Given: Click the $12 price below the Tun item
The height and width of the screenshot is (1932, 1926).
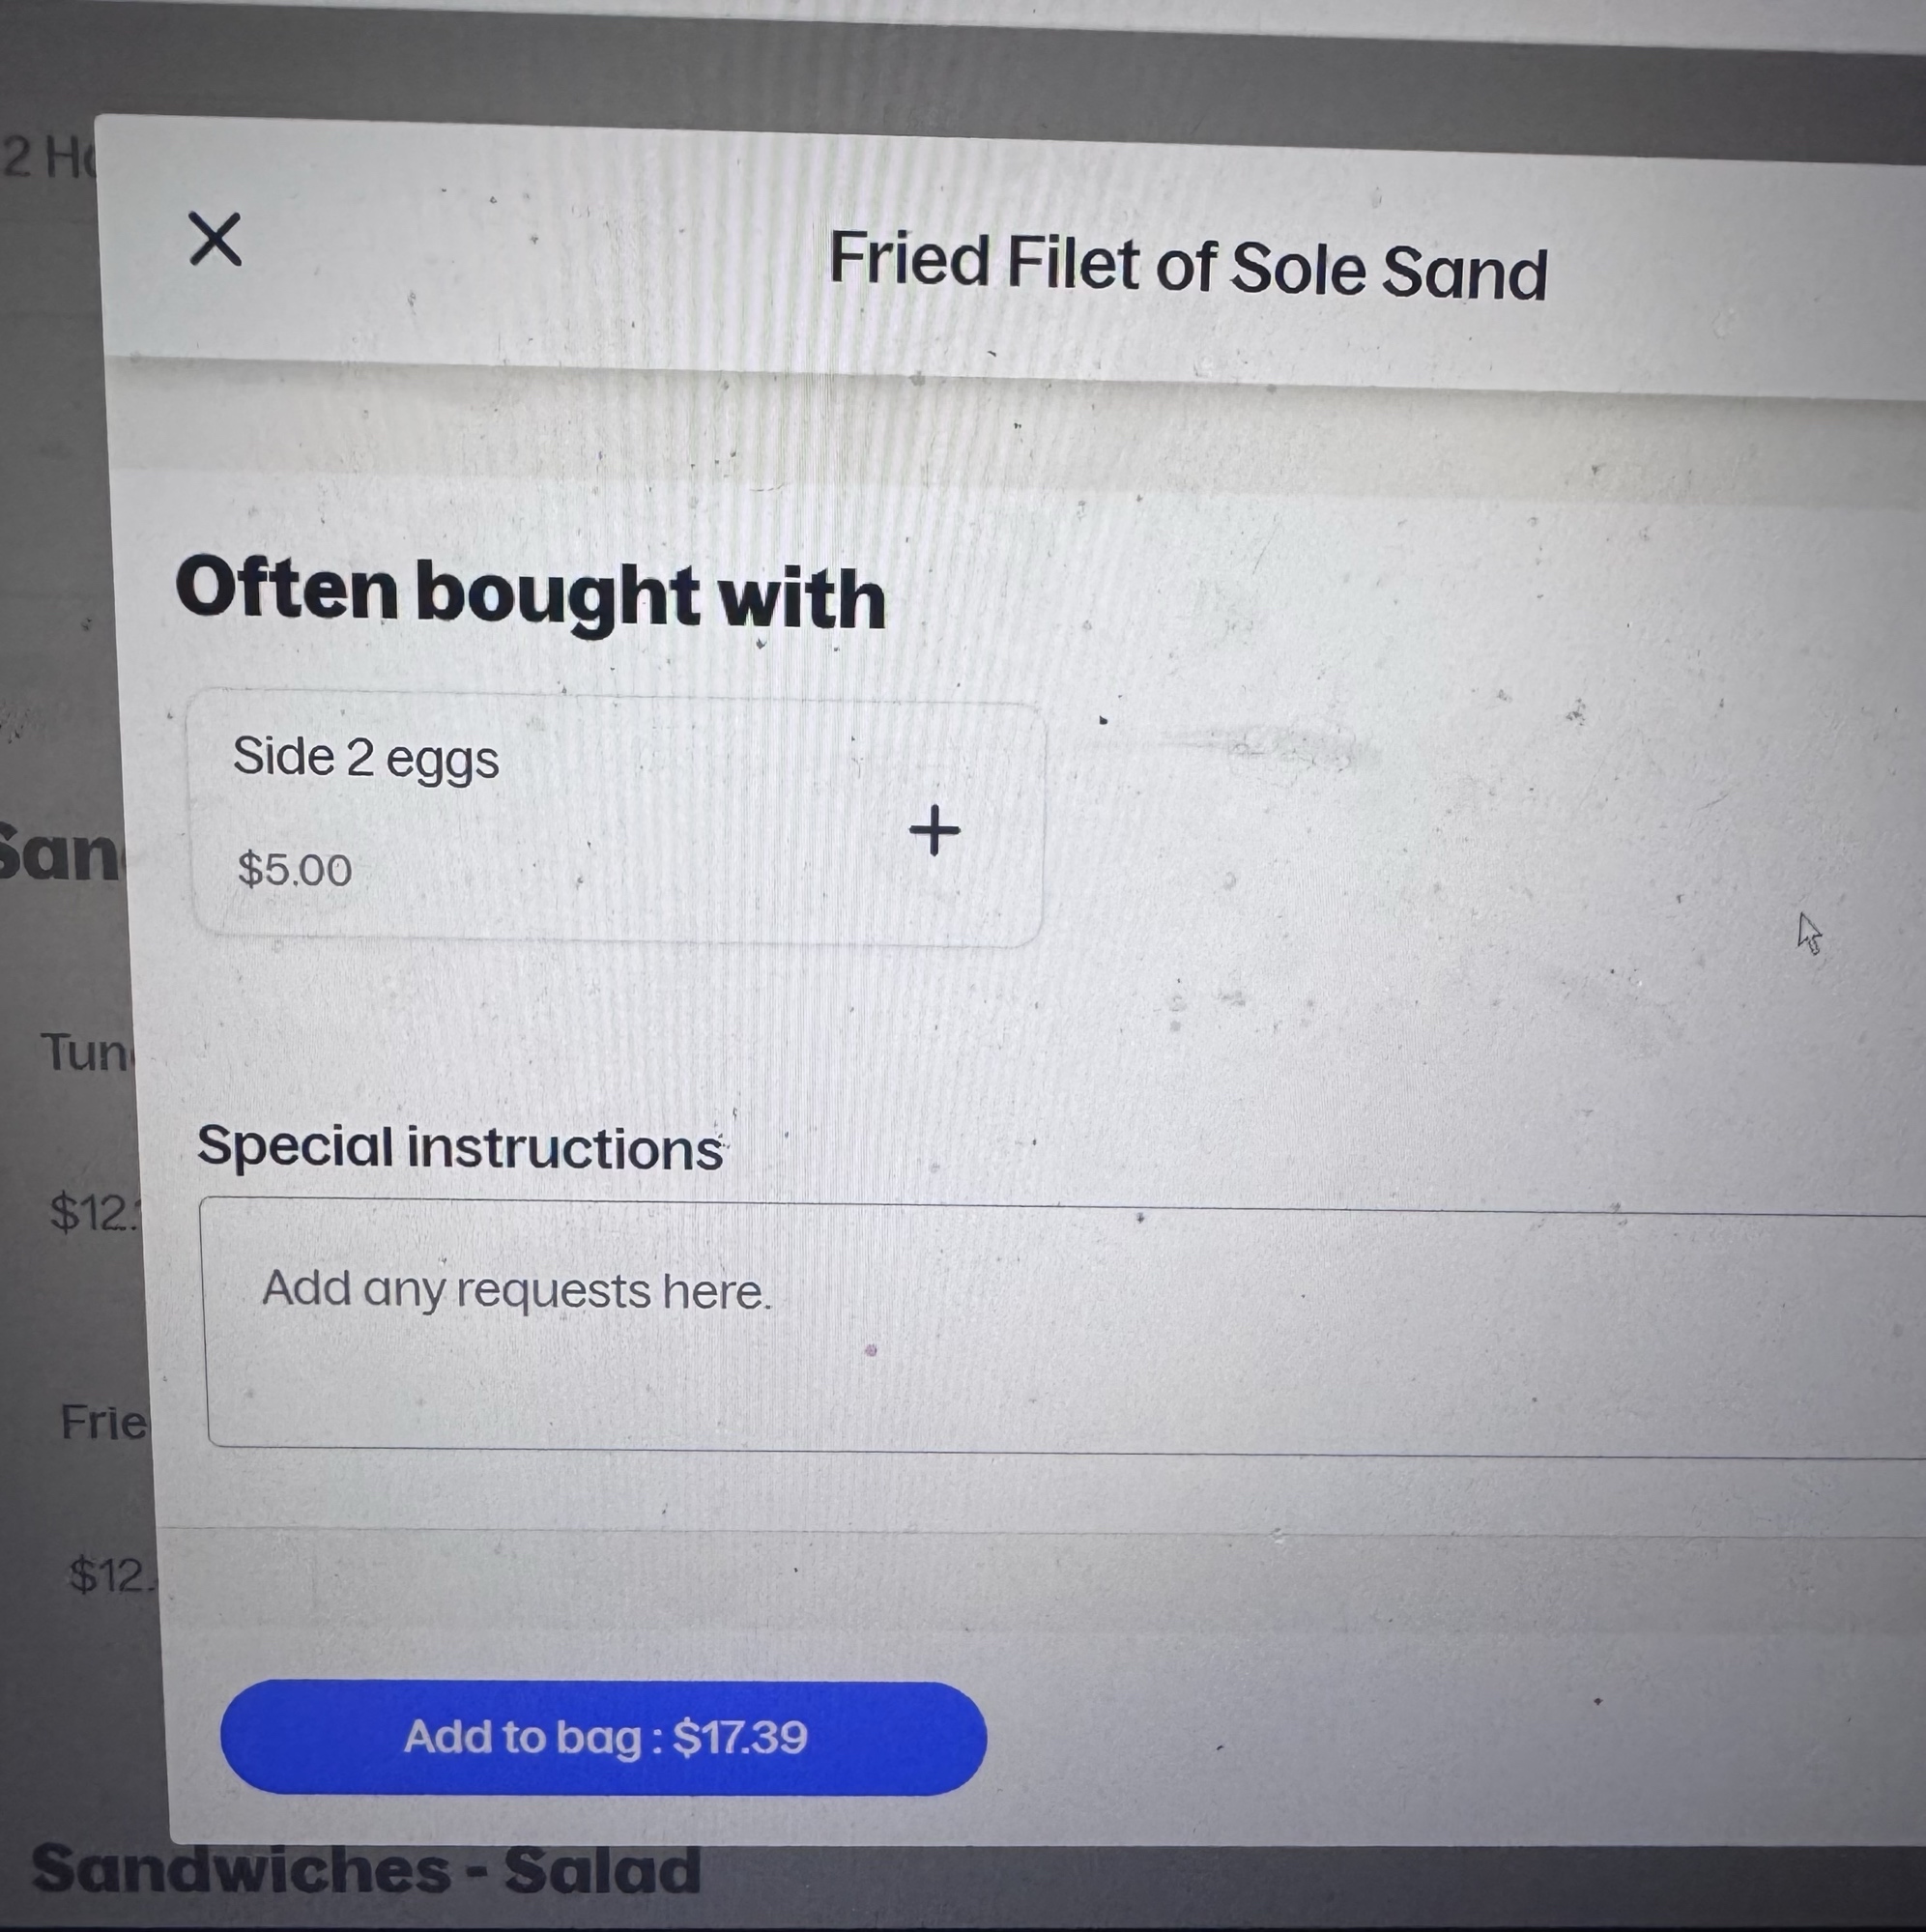Looking at the screenshot, I should pyautogui.click(x=90, y=1212).
